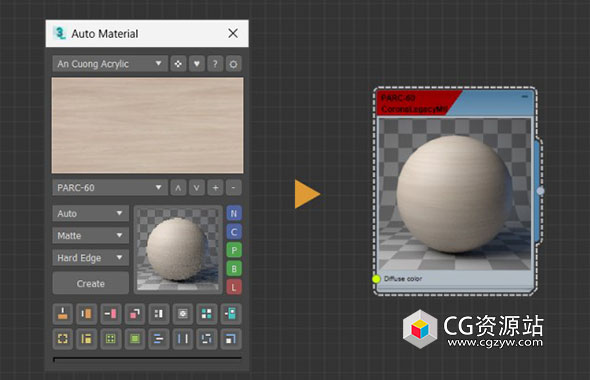Toggle the green P map button
This screenshot has height=380, width=590.
point(234,251)
